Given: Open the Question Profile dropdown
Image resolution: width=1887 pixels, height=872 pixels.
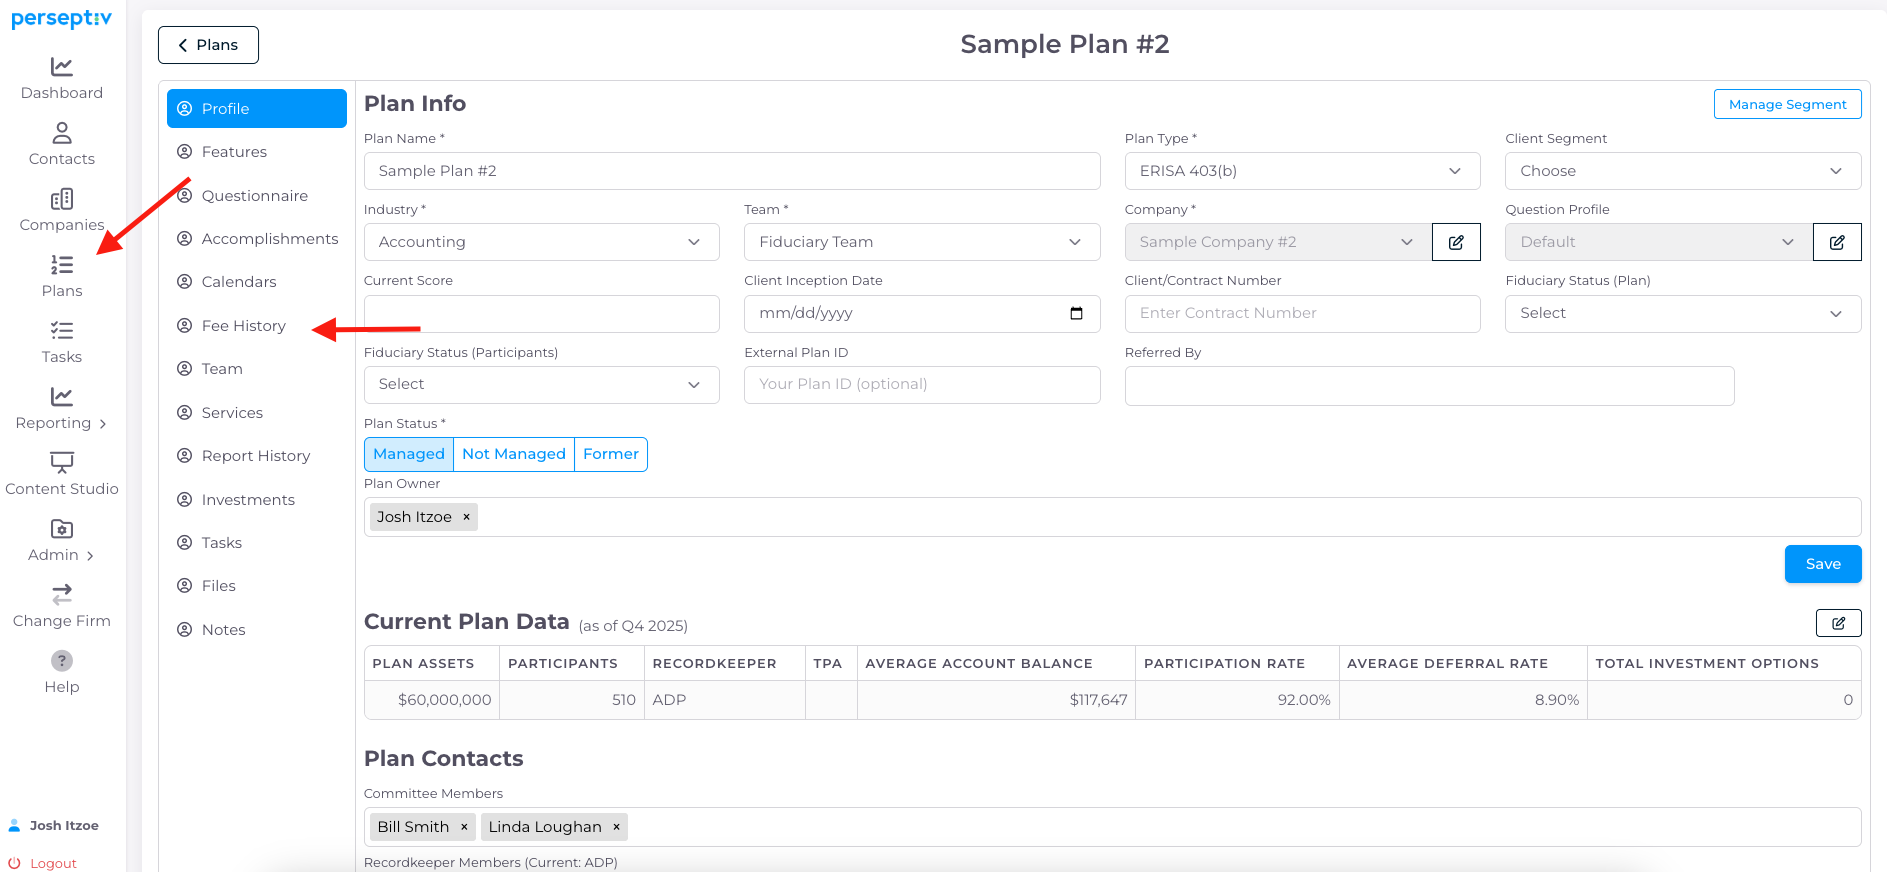Looking at the screenshot, I should pos(1659,242).
